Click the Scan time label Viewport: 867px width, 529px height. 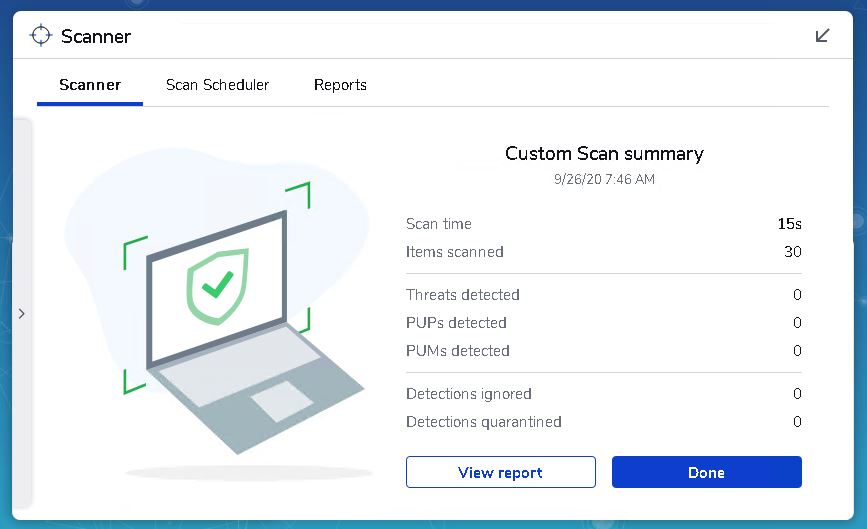click(x=438, y=224)
